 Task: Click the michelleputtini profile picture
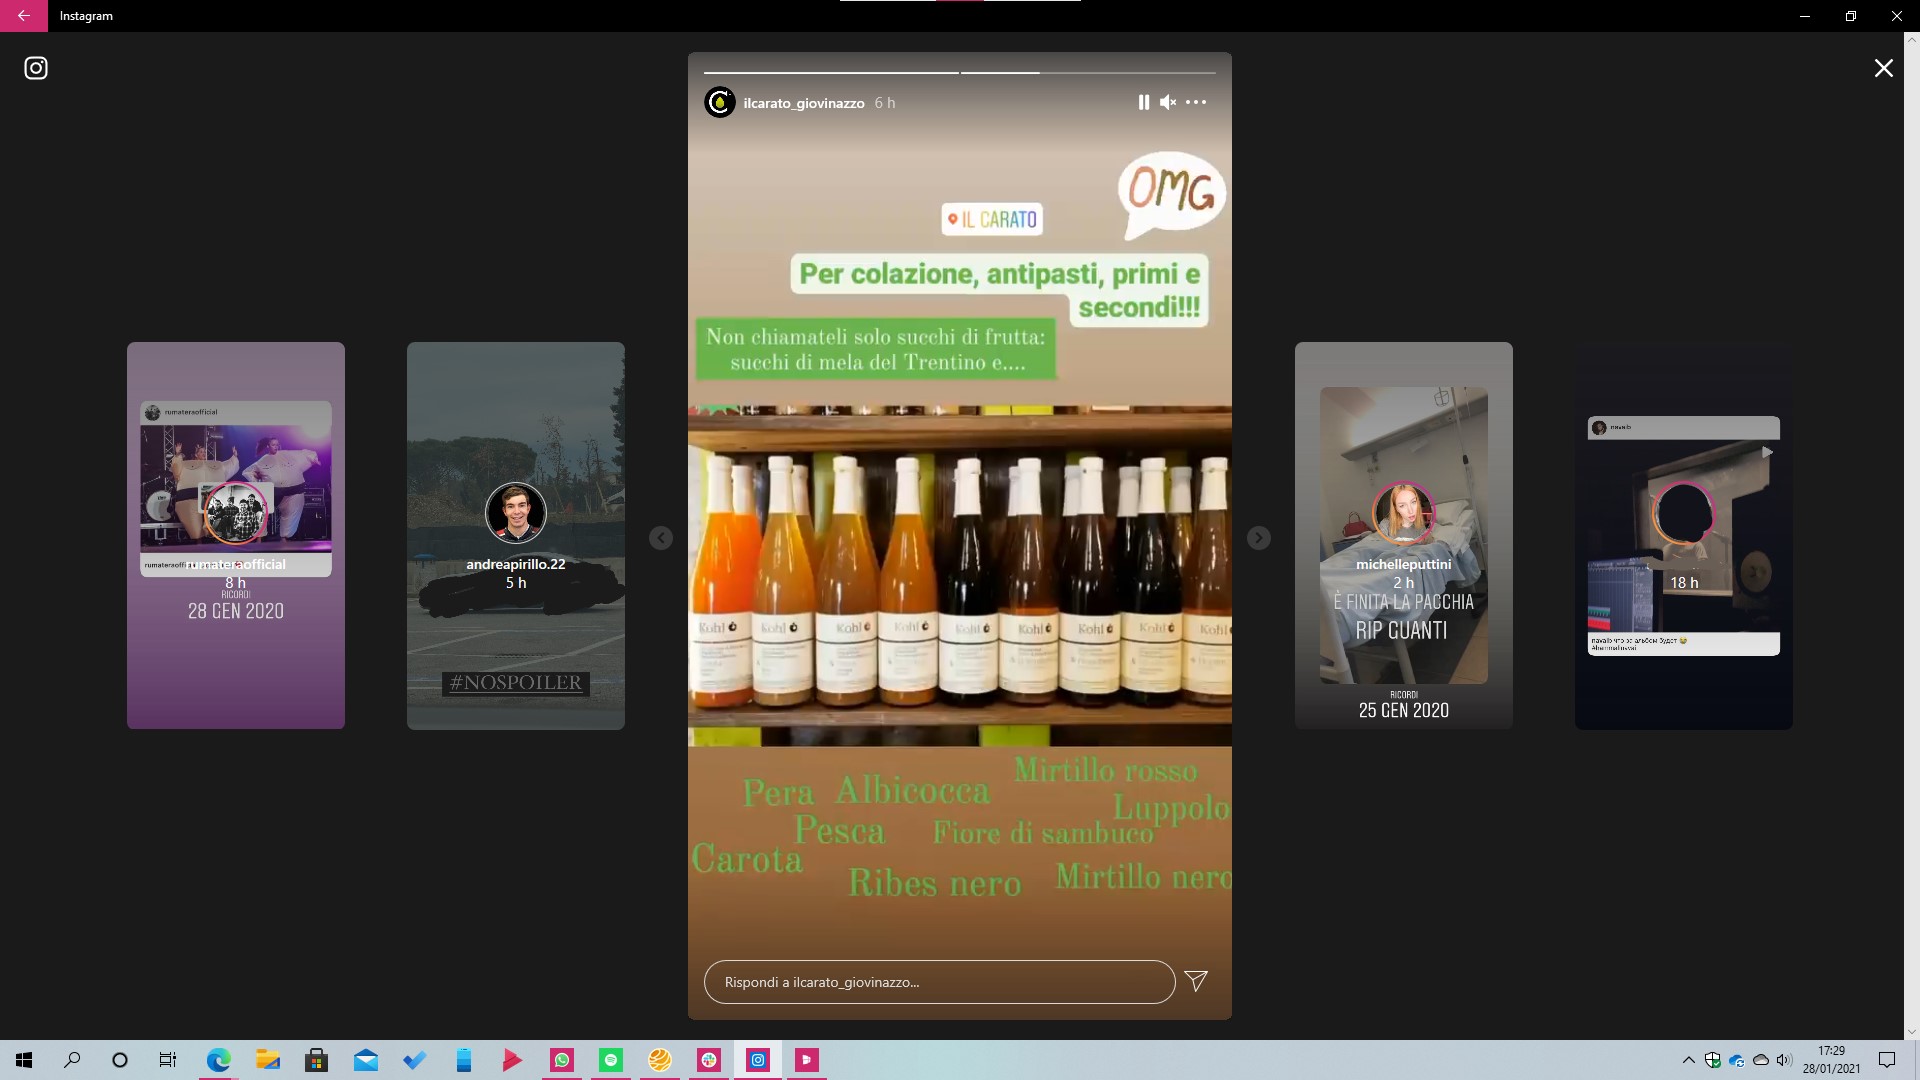1404,513
